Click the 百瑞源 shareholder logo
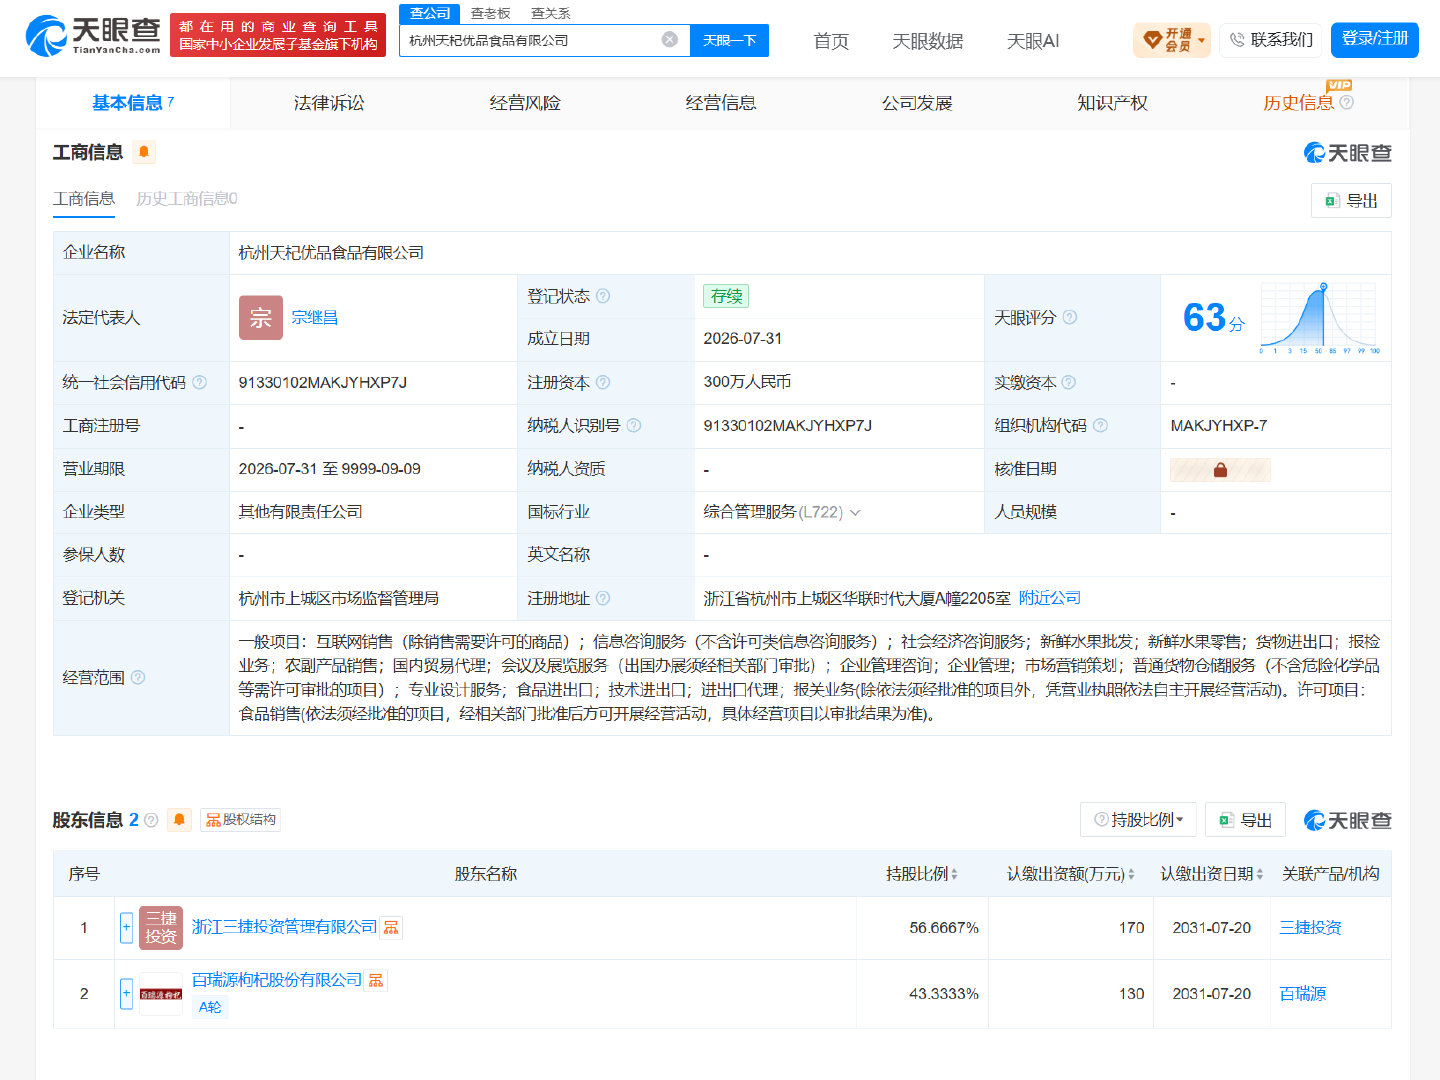This screenshot has height=1080, width=1440. [161, 993]
